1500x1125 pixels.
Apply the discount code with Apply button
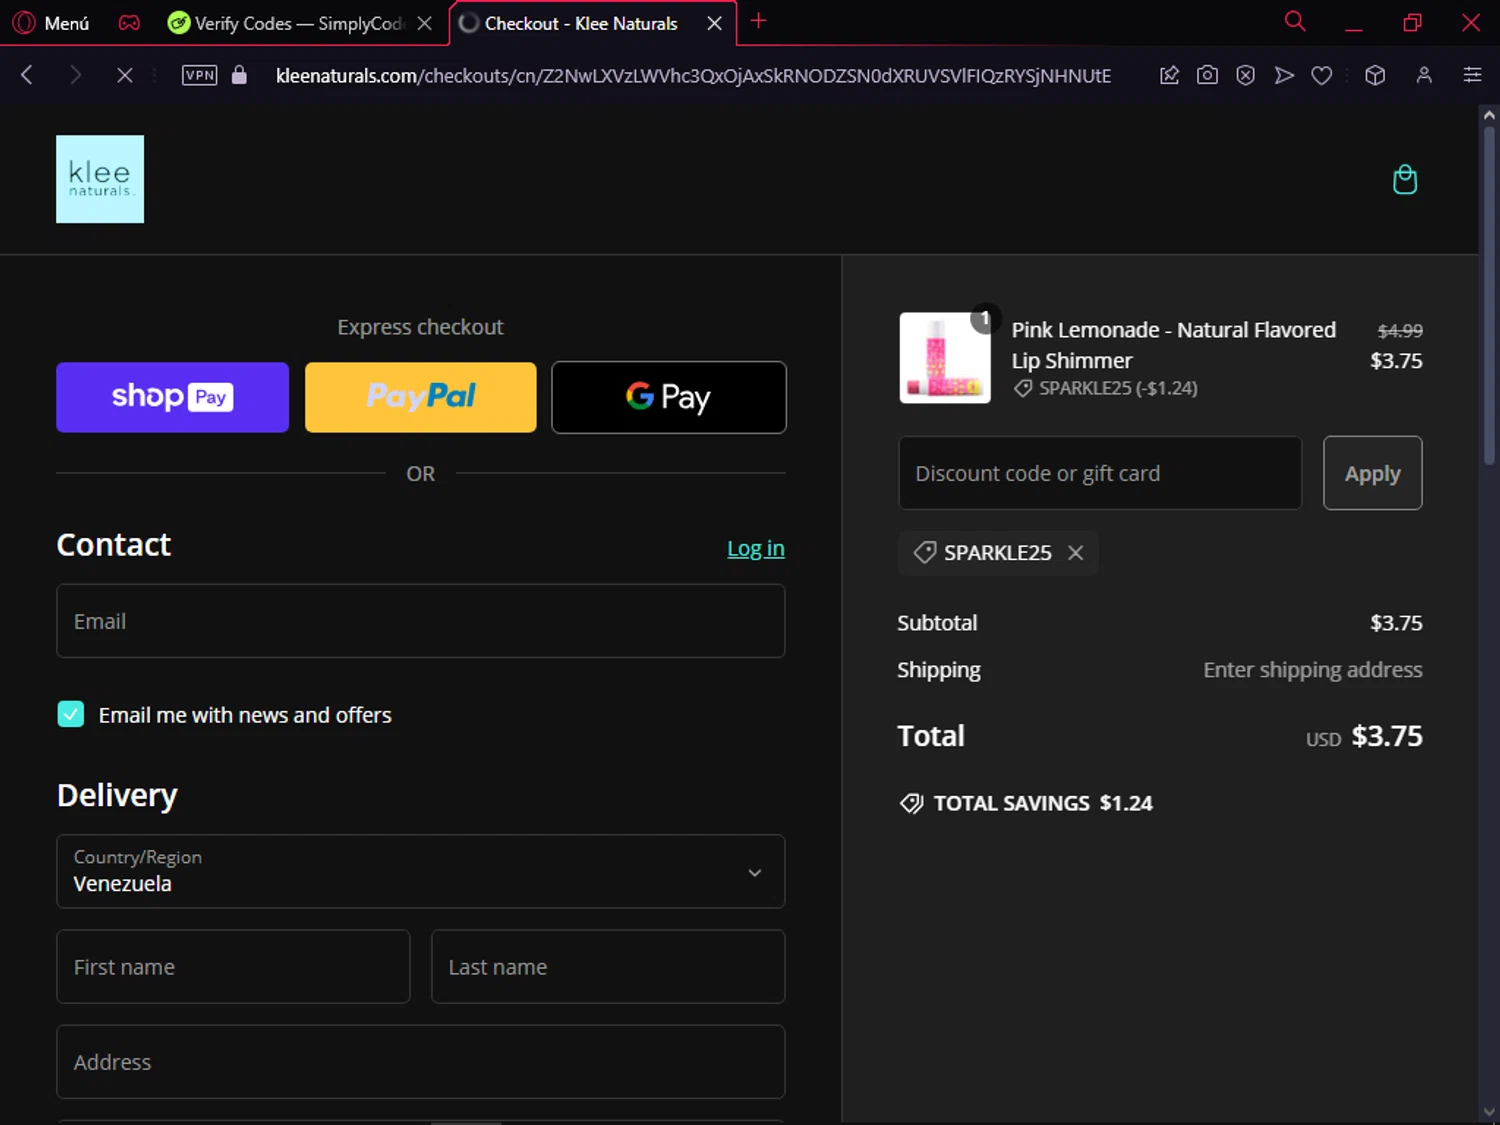(1372, 473)
